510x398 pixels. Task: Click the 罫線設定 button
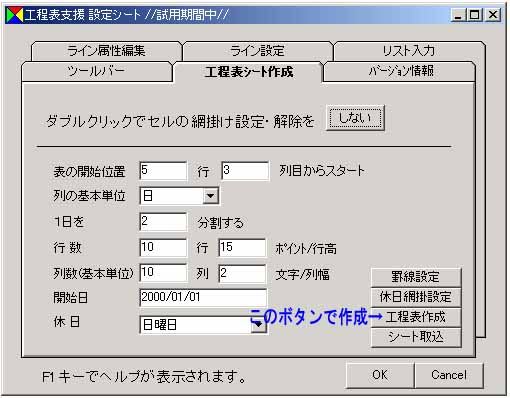[416, 277]
